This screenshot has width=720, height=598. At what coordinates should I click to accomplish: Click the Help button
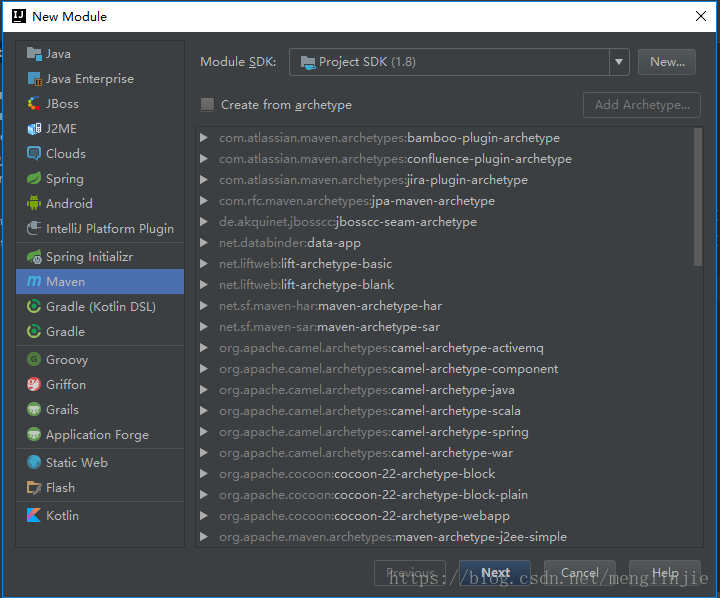(665, 573)
